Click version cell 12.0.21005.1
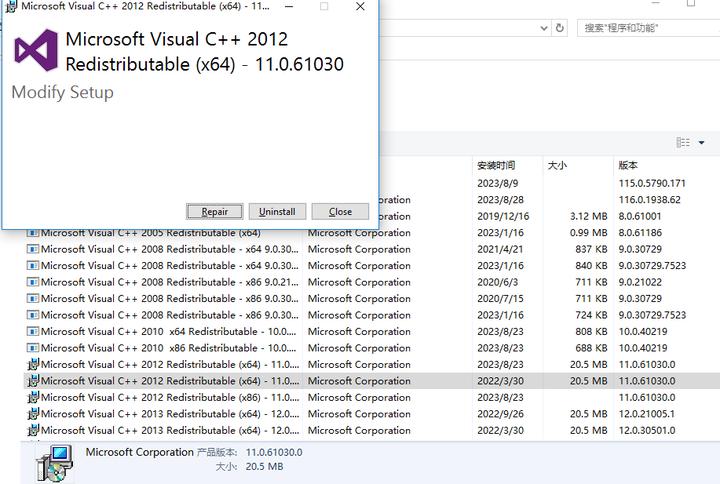Image resolution: width=720 pixels, height=484 pixels. [x=647, y=414]
